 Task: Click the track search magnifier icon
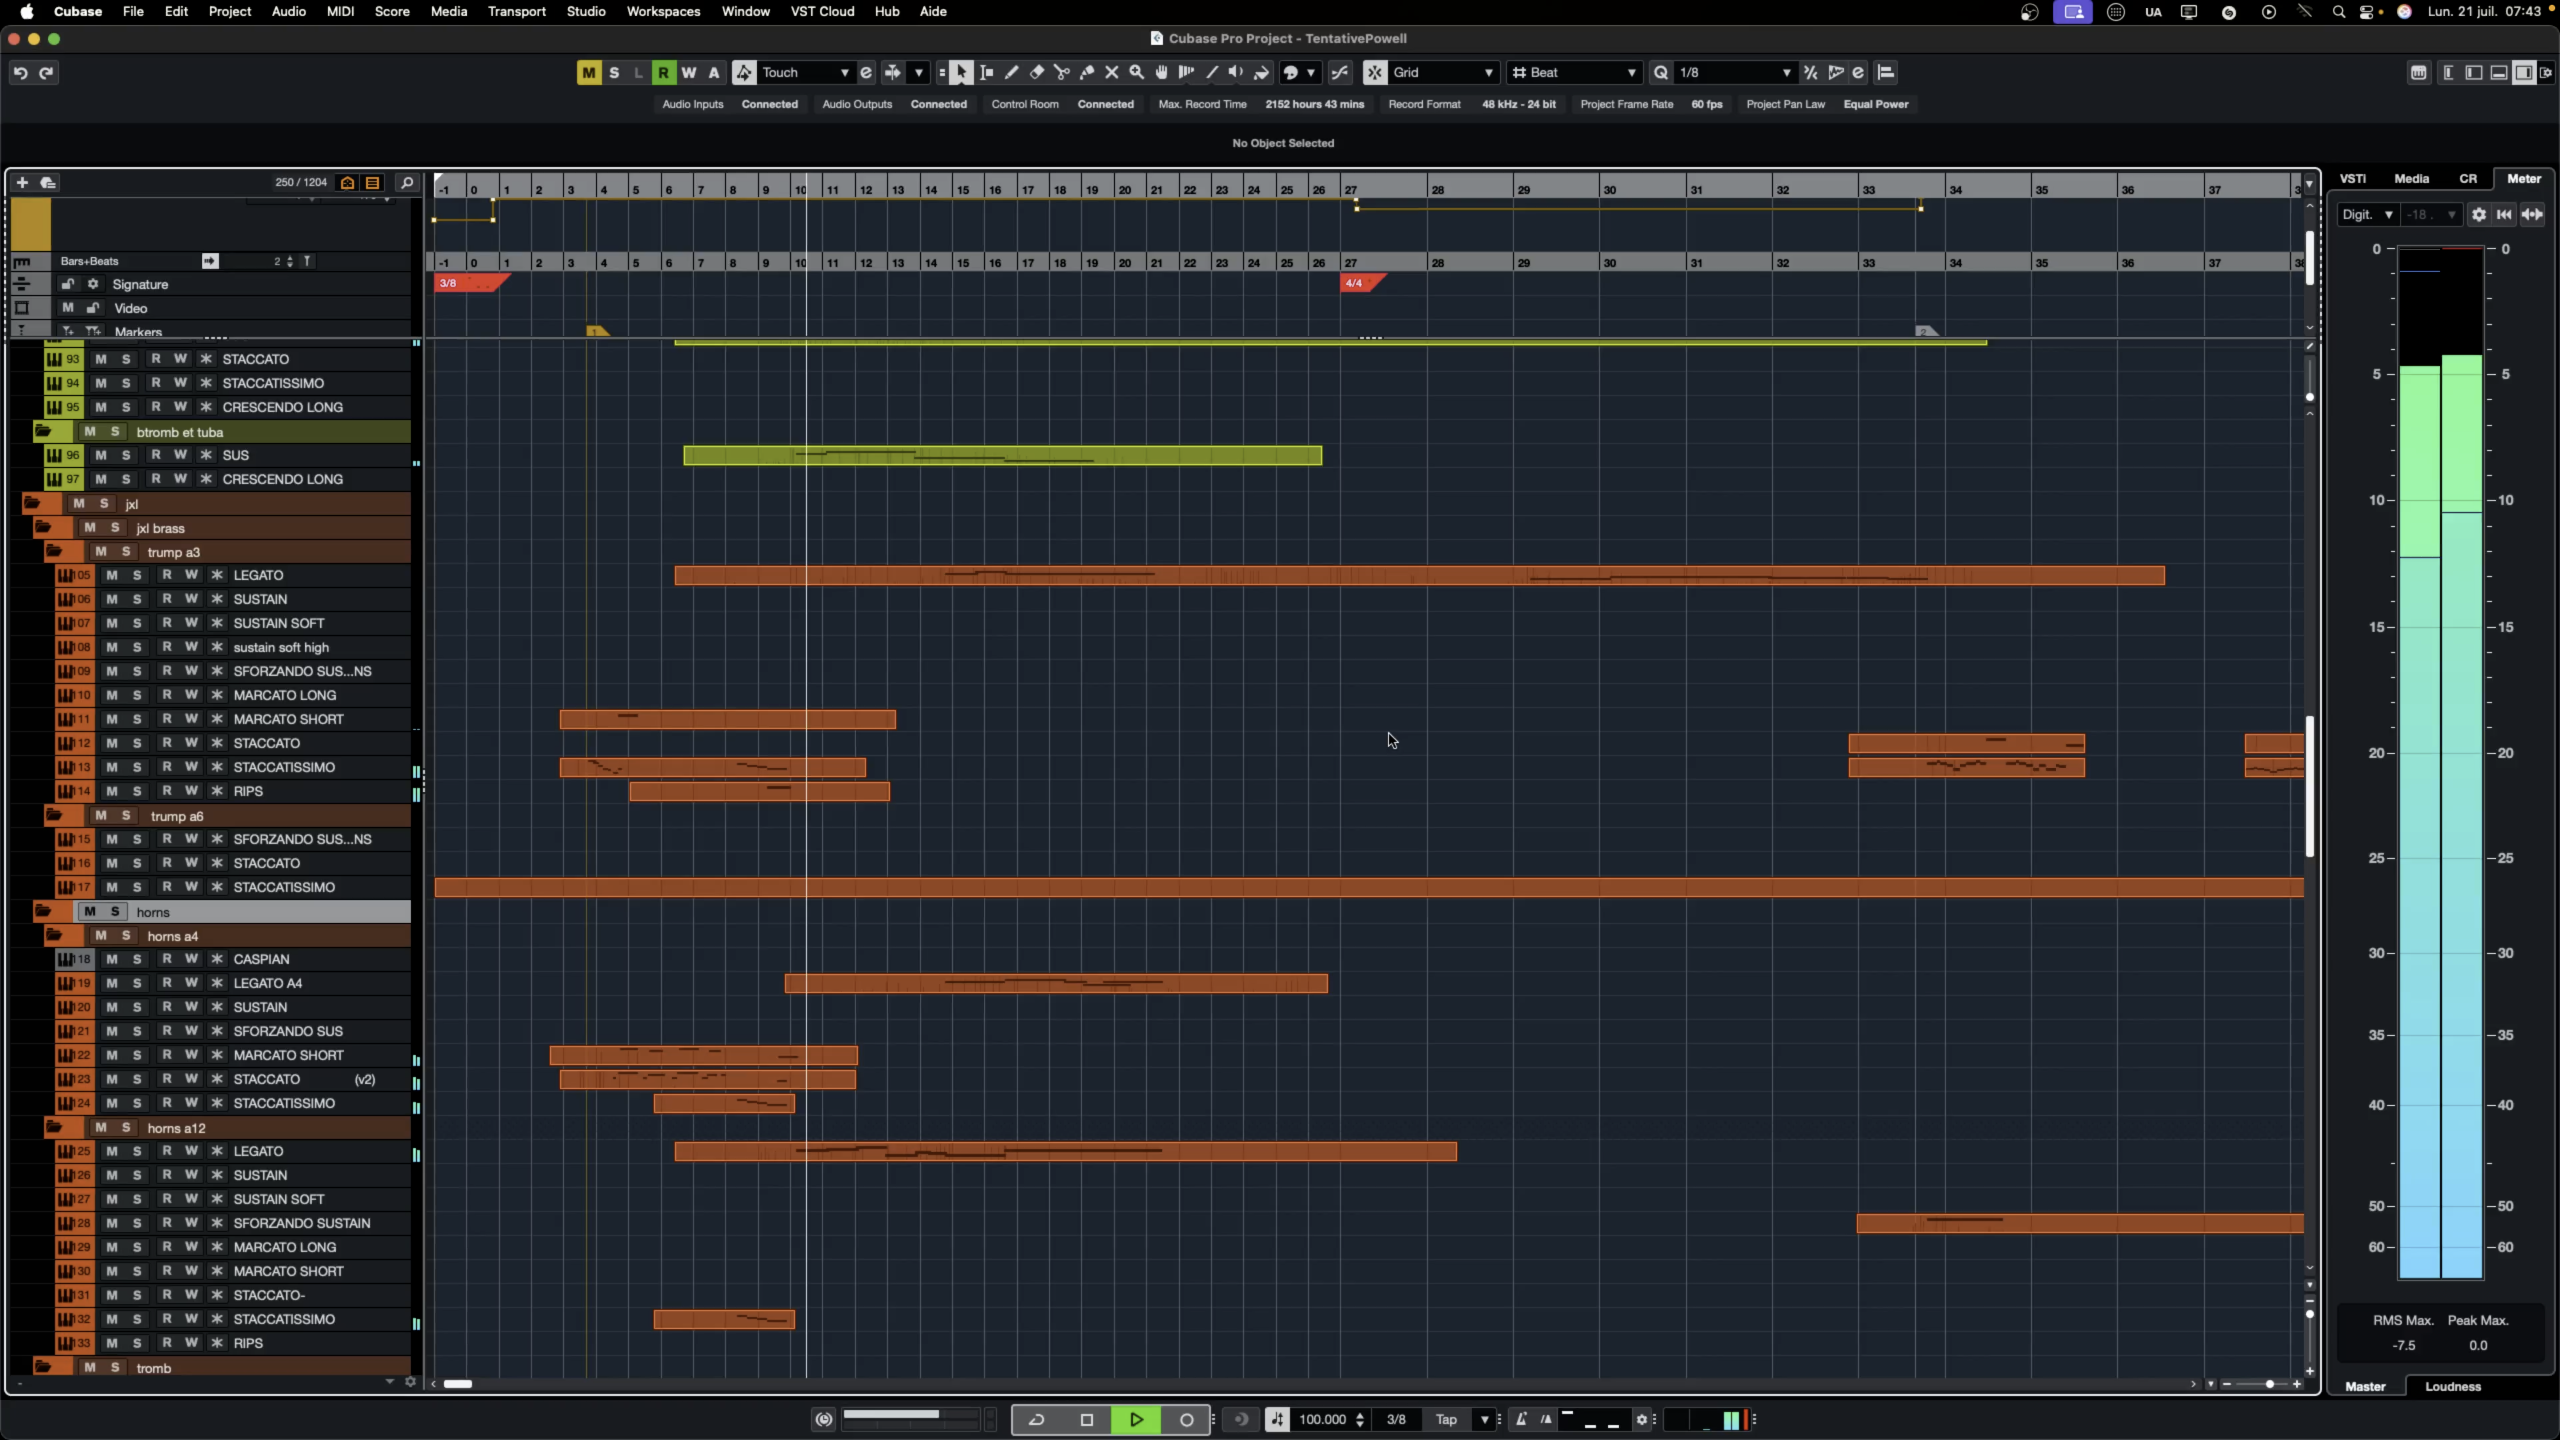[406, 182]
